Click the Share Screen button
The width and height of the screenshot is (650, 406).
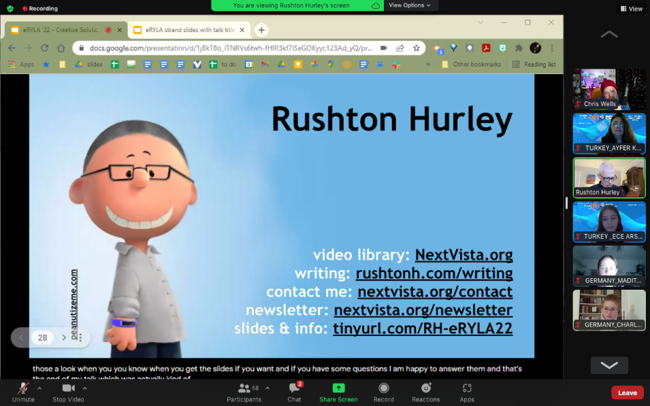338,392
